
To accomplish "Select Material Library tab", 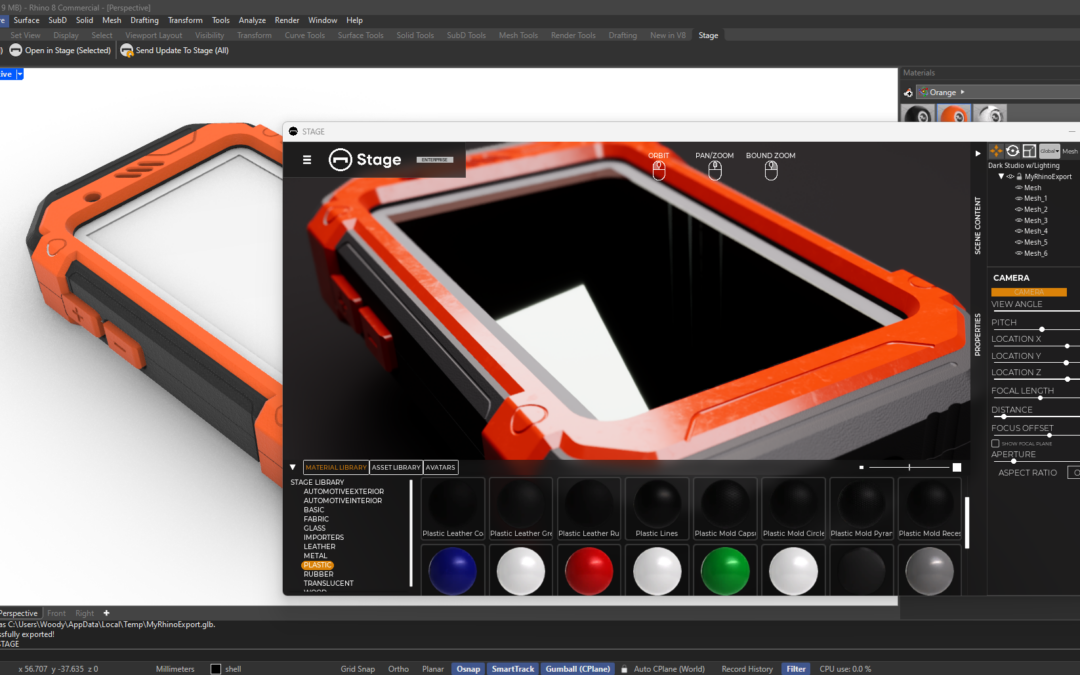I will [336, 467].
